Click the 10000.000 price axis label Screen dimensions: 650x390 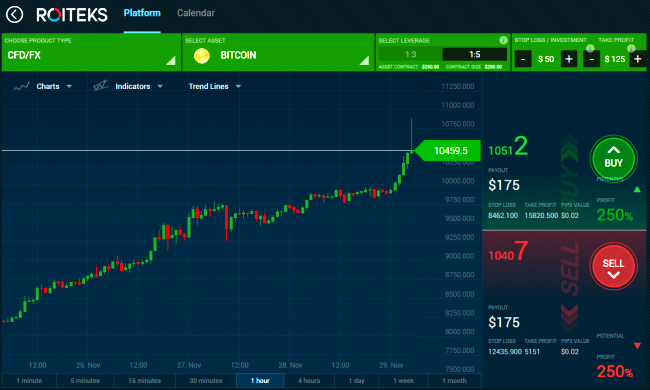458,181
